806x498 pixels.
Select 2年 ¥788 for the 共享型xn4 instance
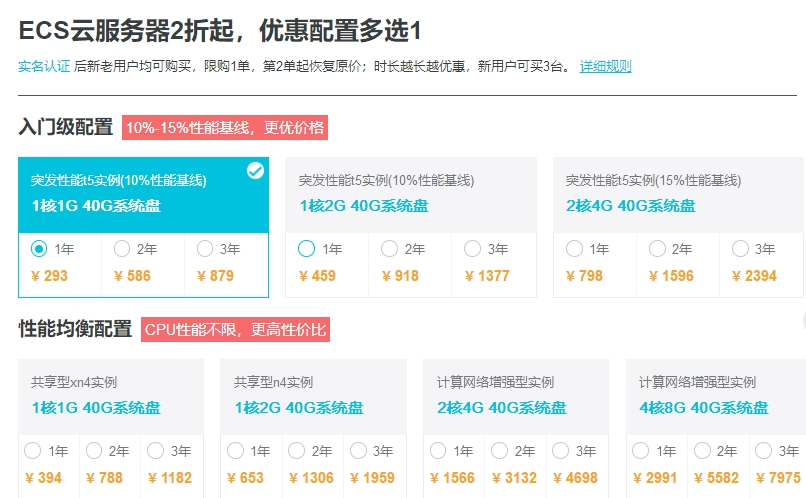click(94, 451)
